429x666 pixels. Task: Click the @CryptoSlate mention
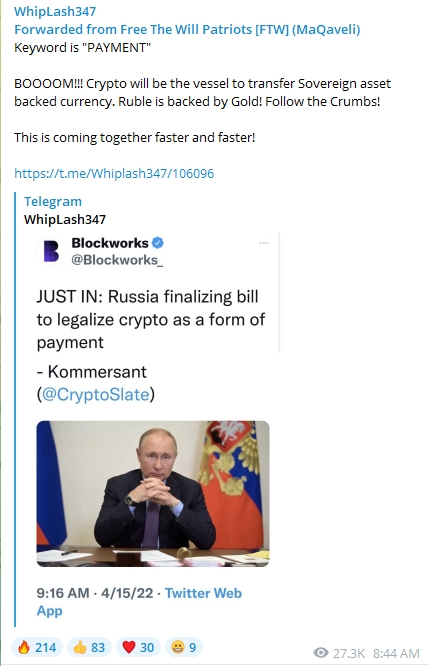(x=96, y=395)
